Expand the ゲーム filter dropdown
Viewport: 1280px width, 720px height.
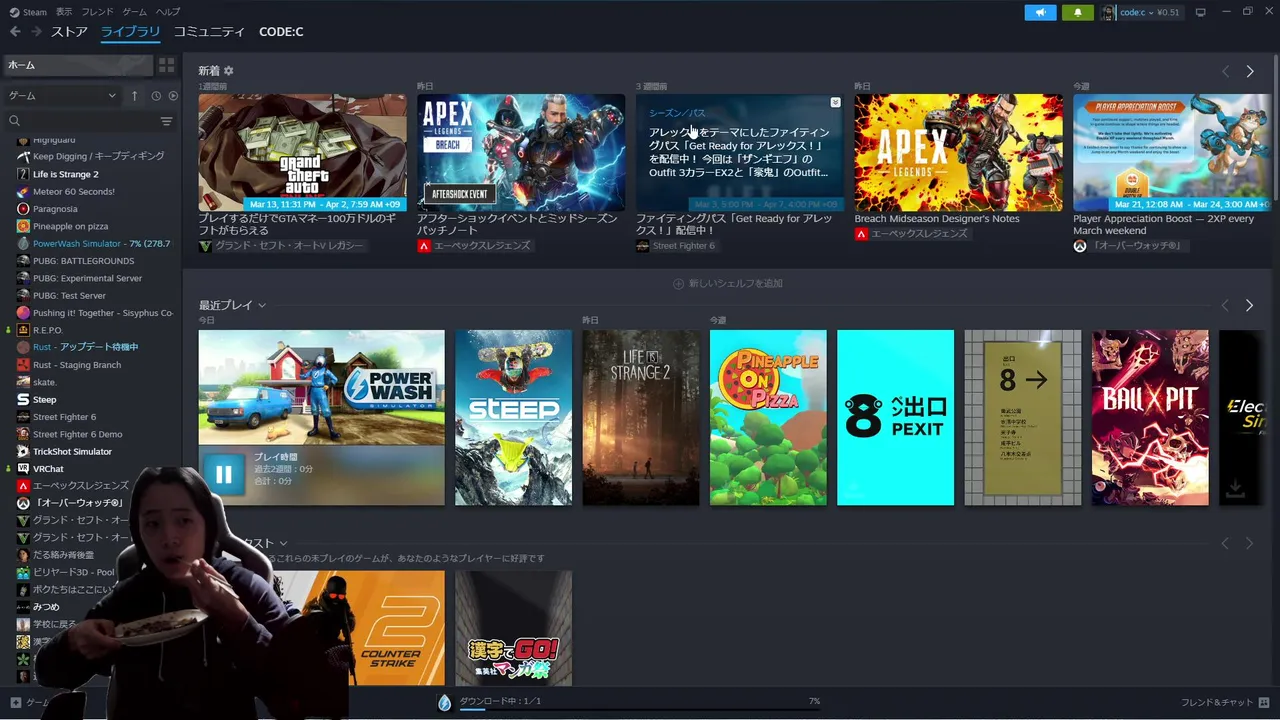tap(62, 96)
